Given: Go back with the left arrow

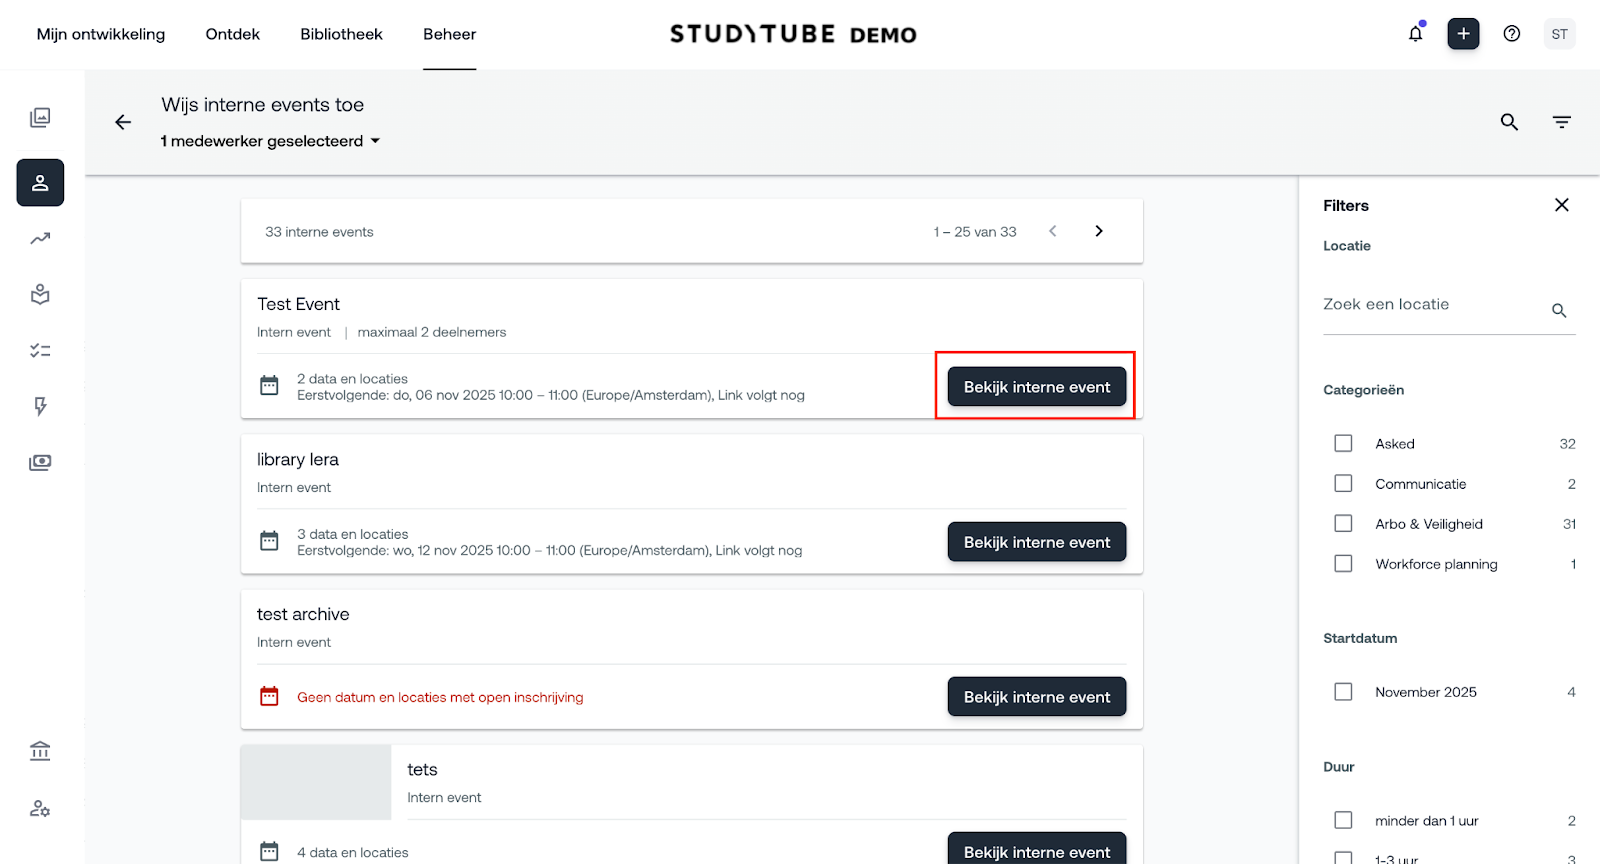Looking at the screenshot, I should [123, 122].
